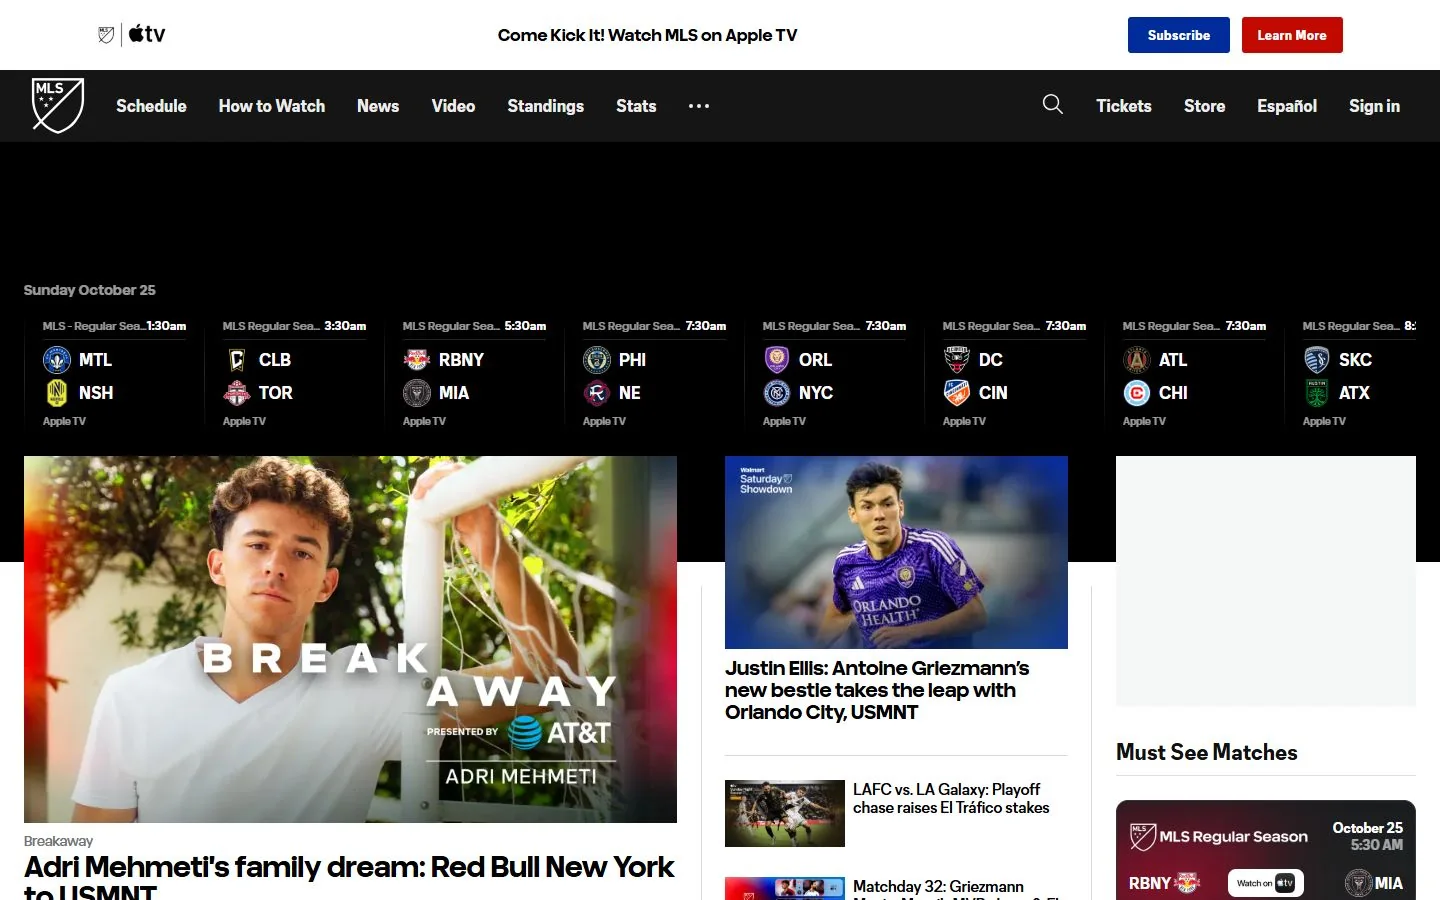
Task: Open the News section
Action: [x=378, y=106]
